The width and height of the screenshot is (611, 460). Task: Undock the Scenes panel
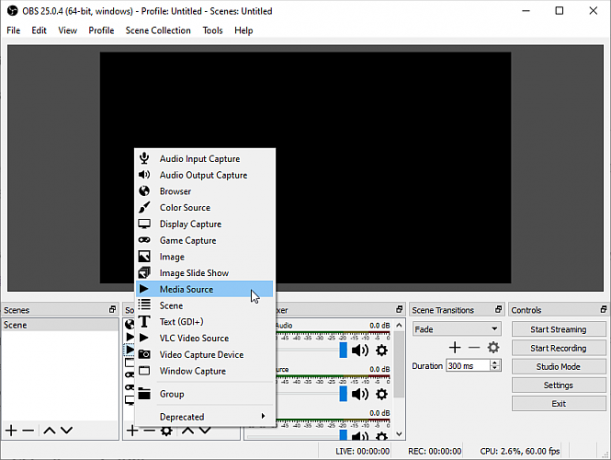(112, 310)
